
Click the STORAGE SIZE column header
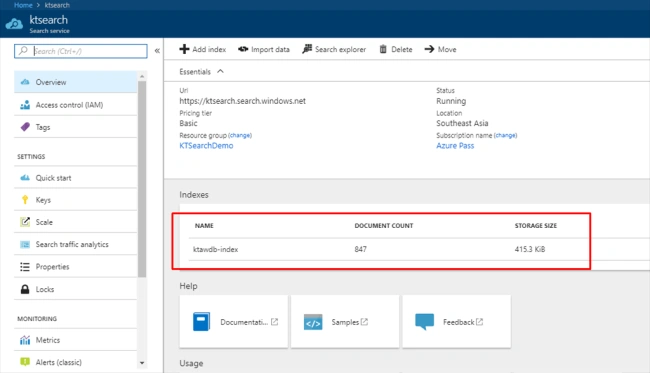pos(536,225)
